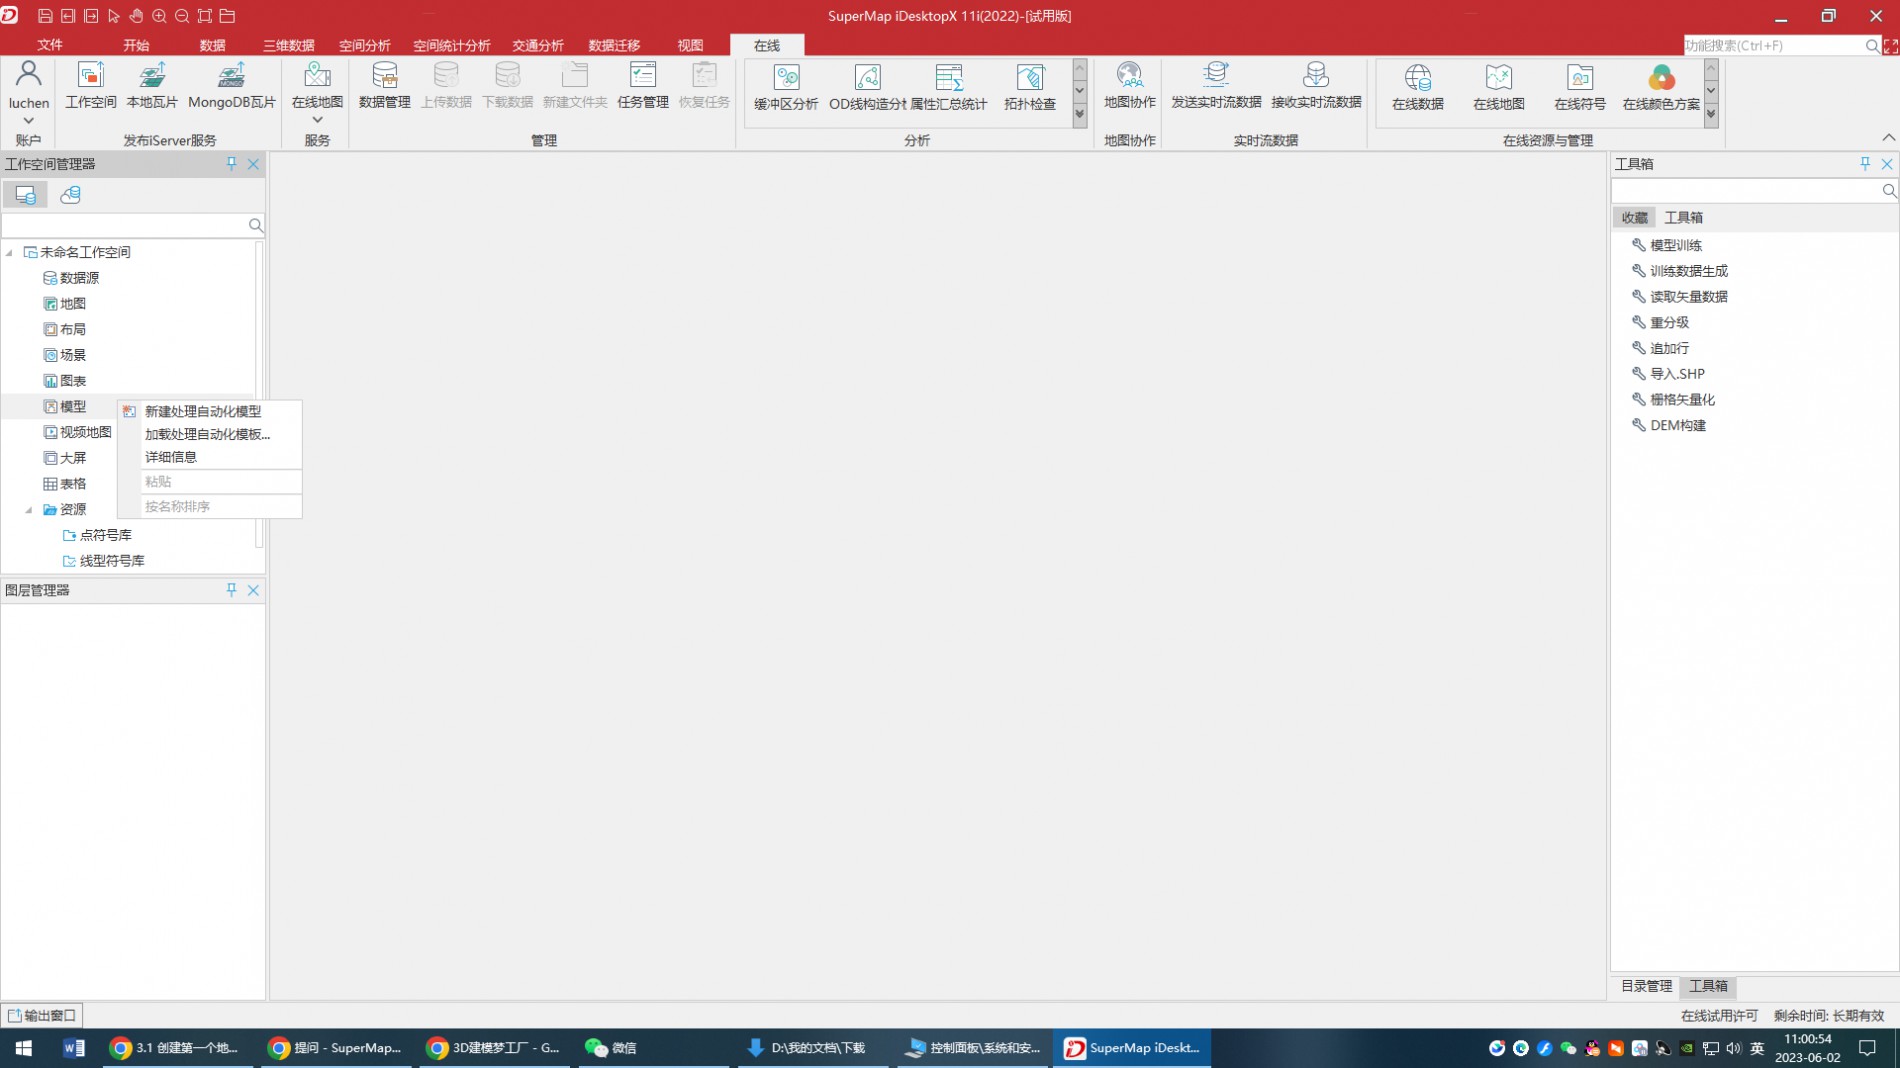The image size is (1900, 1068).
Task: Collapse the 未命名工作空间 tree node
Action: 10,253
